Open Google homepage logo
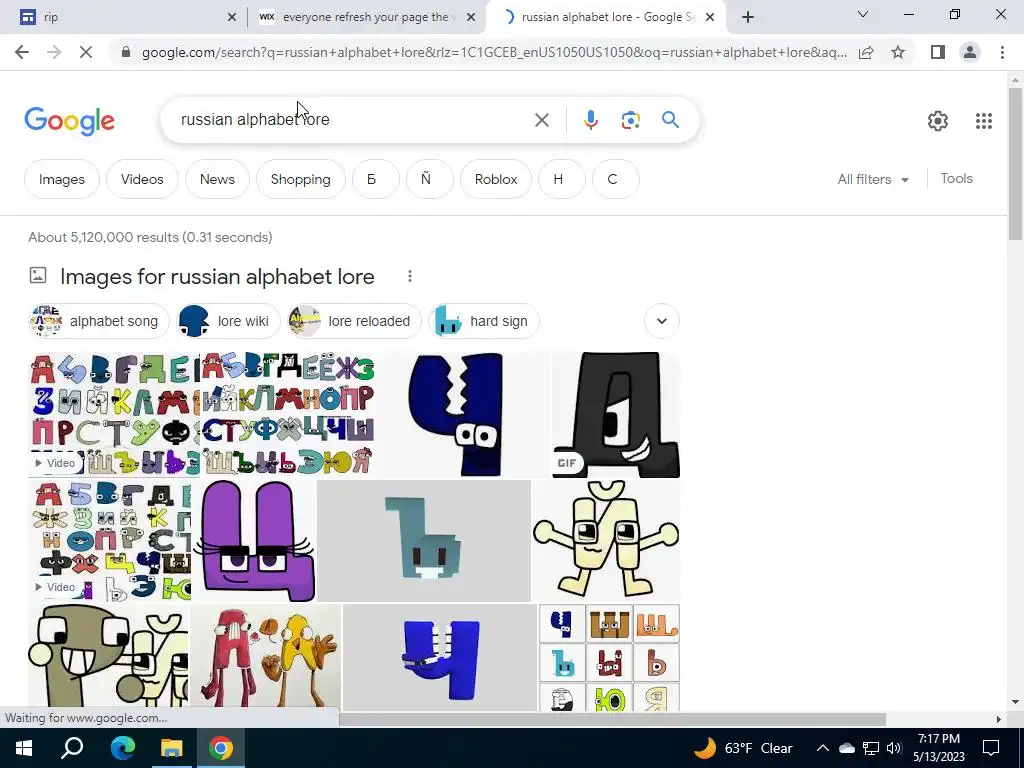The image size is (1024, 768). click(x=69, y=121)
